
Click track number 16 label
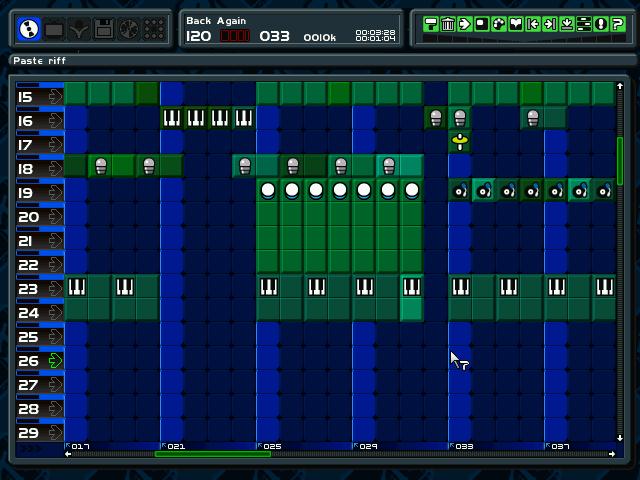(27, 121)
